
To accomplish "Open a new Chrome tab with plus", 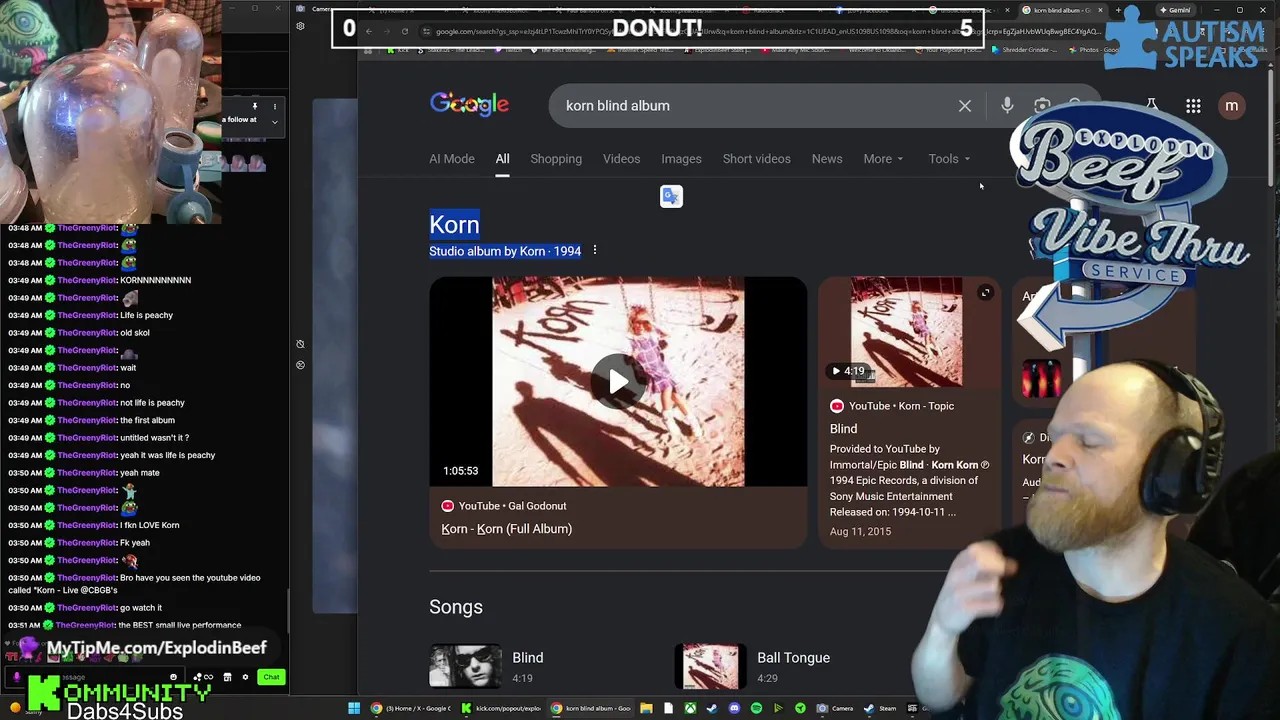I will click(x=1118, y=10).
